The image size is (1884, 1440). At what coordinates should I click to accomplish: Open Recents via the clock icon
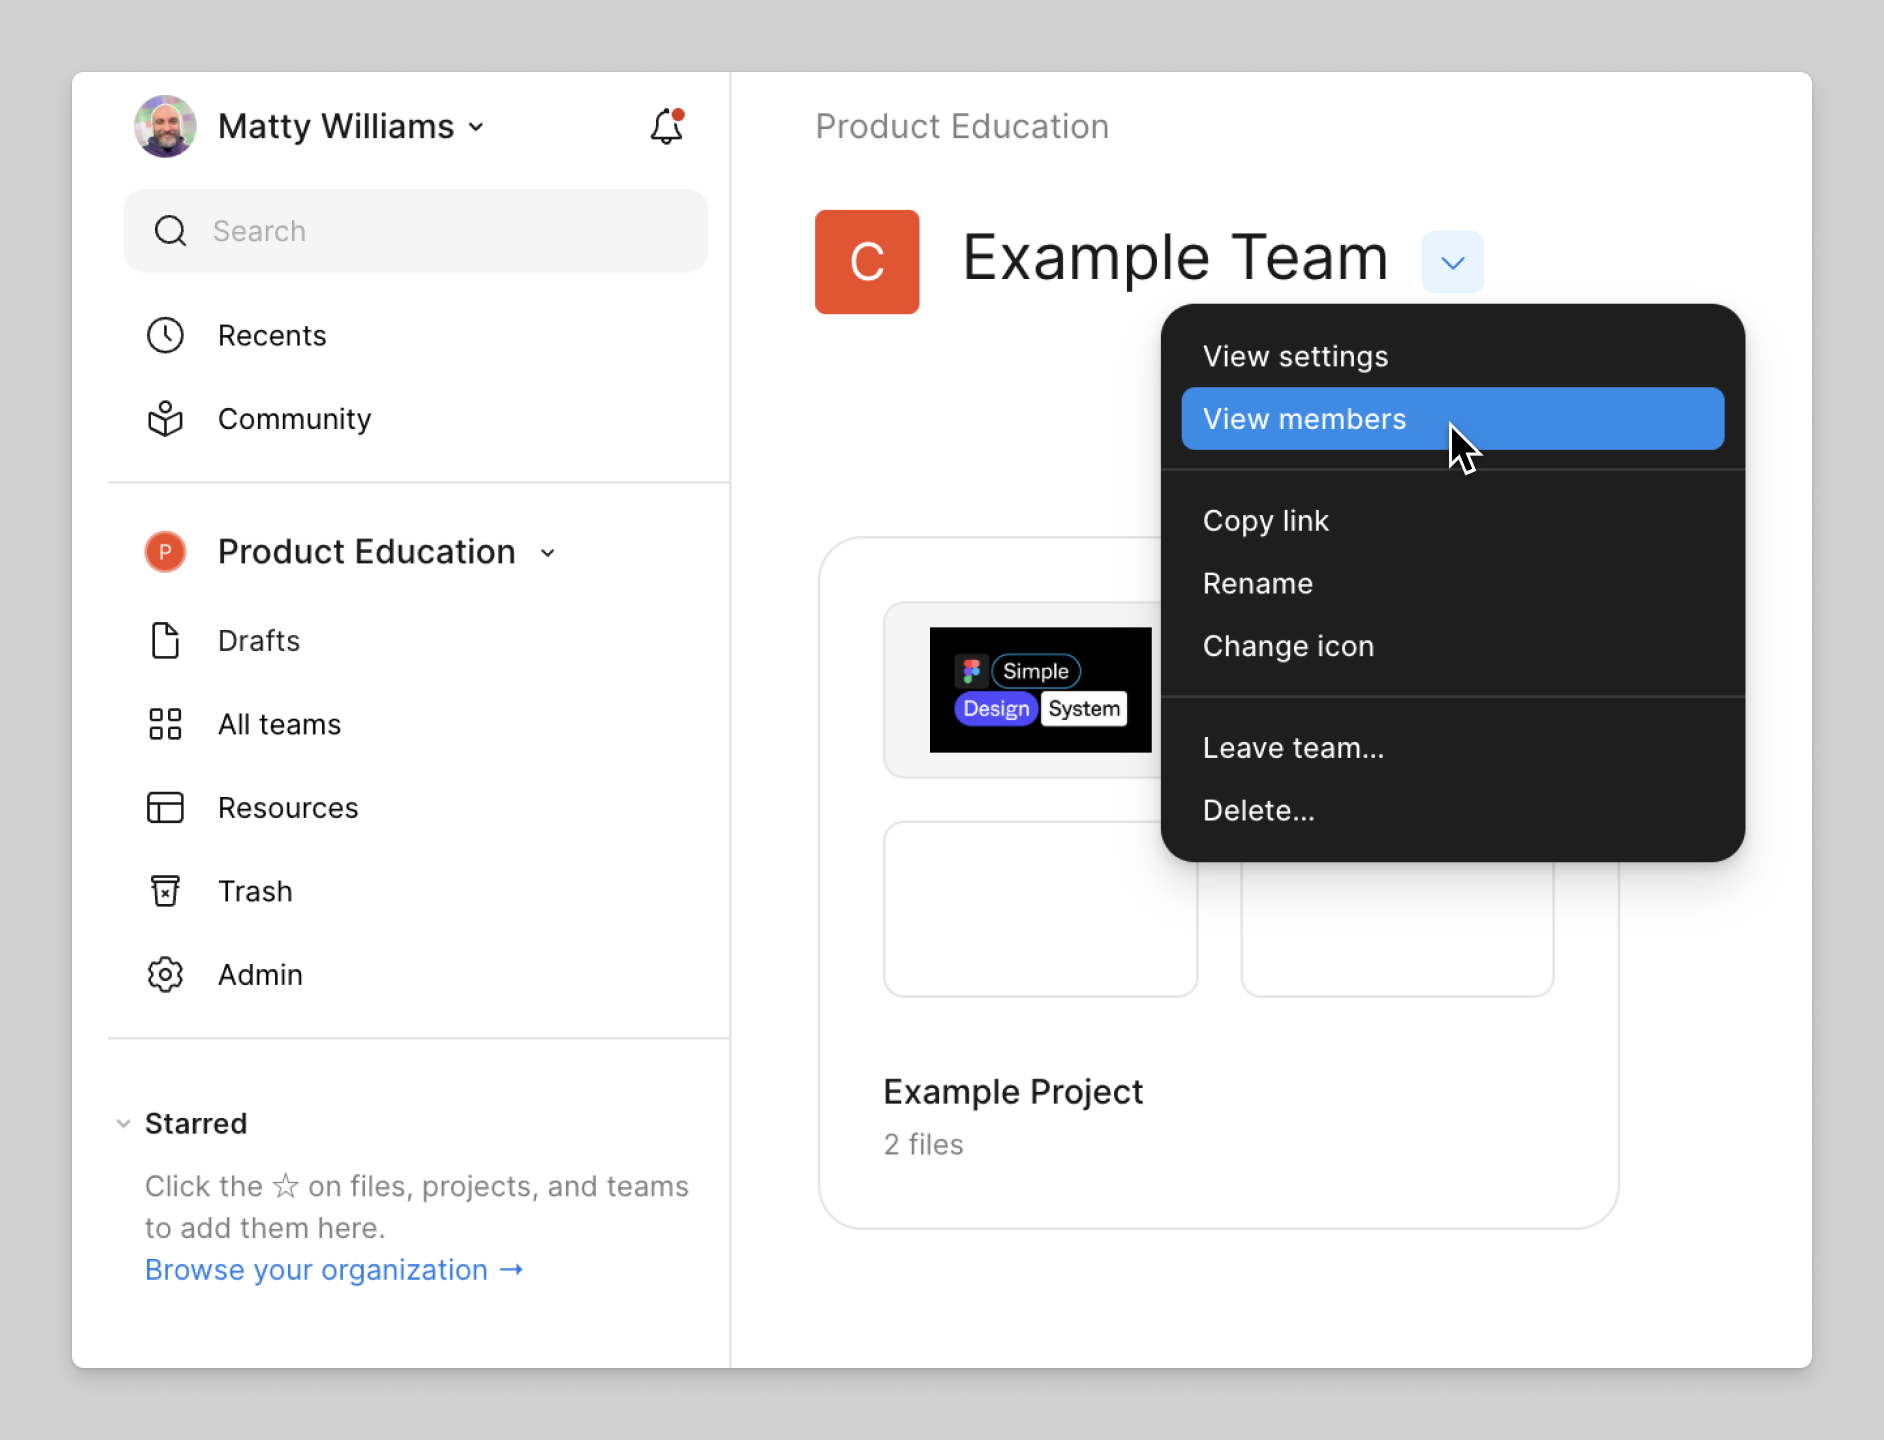point(165,336)
